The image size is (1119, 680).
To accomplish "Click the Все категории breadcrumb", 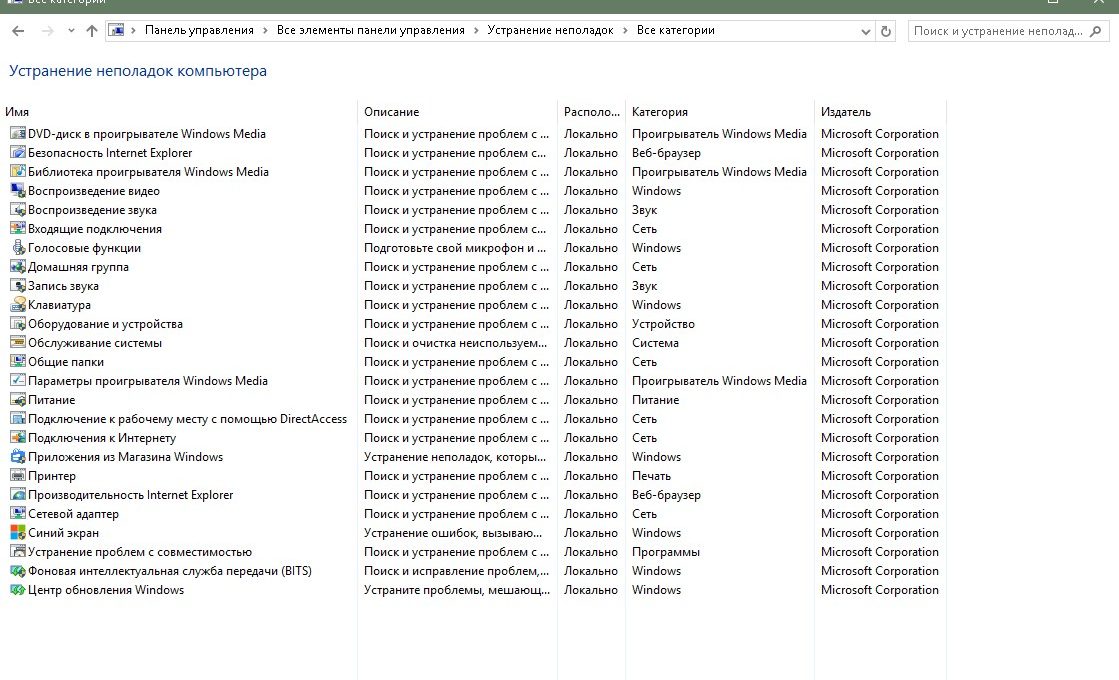I will [x=675, y=30].
